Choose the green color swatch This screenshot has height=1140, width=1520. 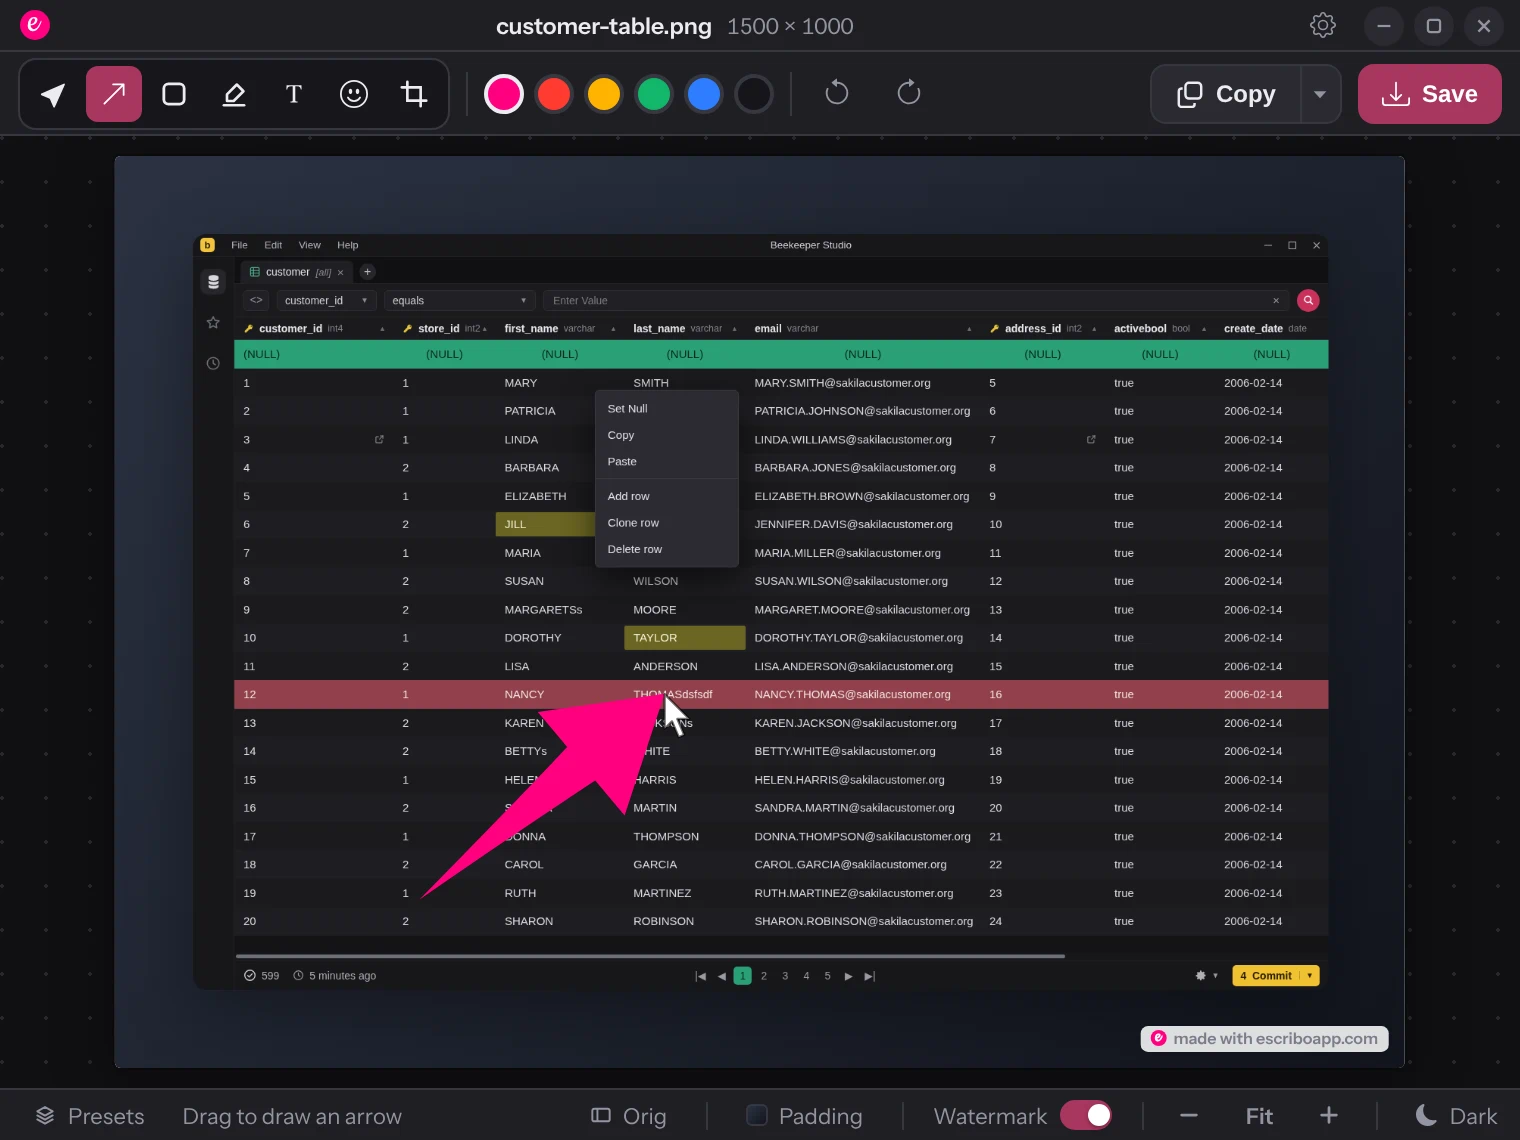(654, 94)
